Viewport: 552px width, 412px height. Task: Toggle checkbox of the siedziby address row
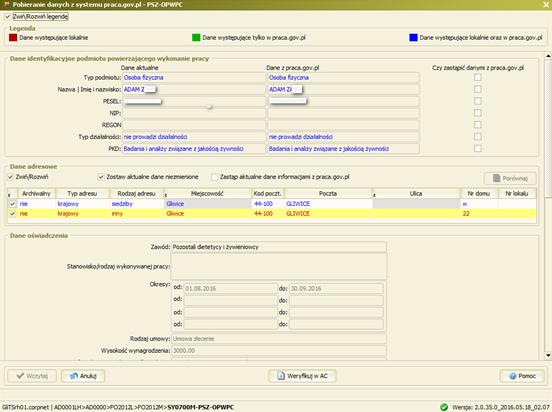pos(12,204)
